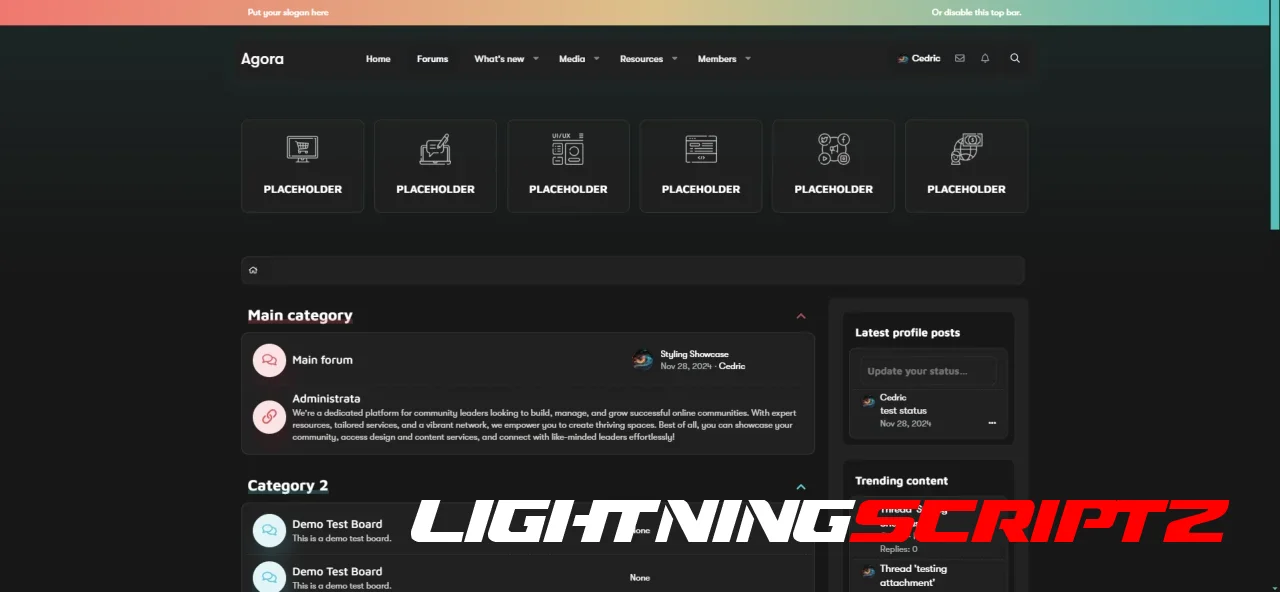Image resolution: width=1280 pixels, height=592 pixels.
Task: Select Home in the navigation bar
Action: (378, 59)
